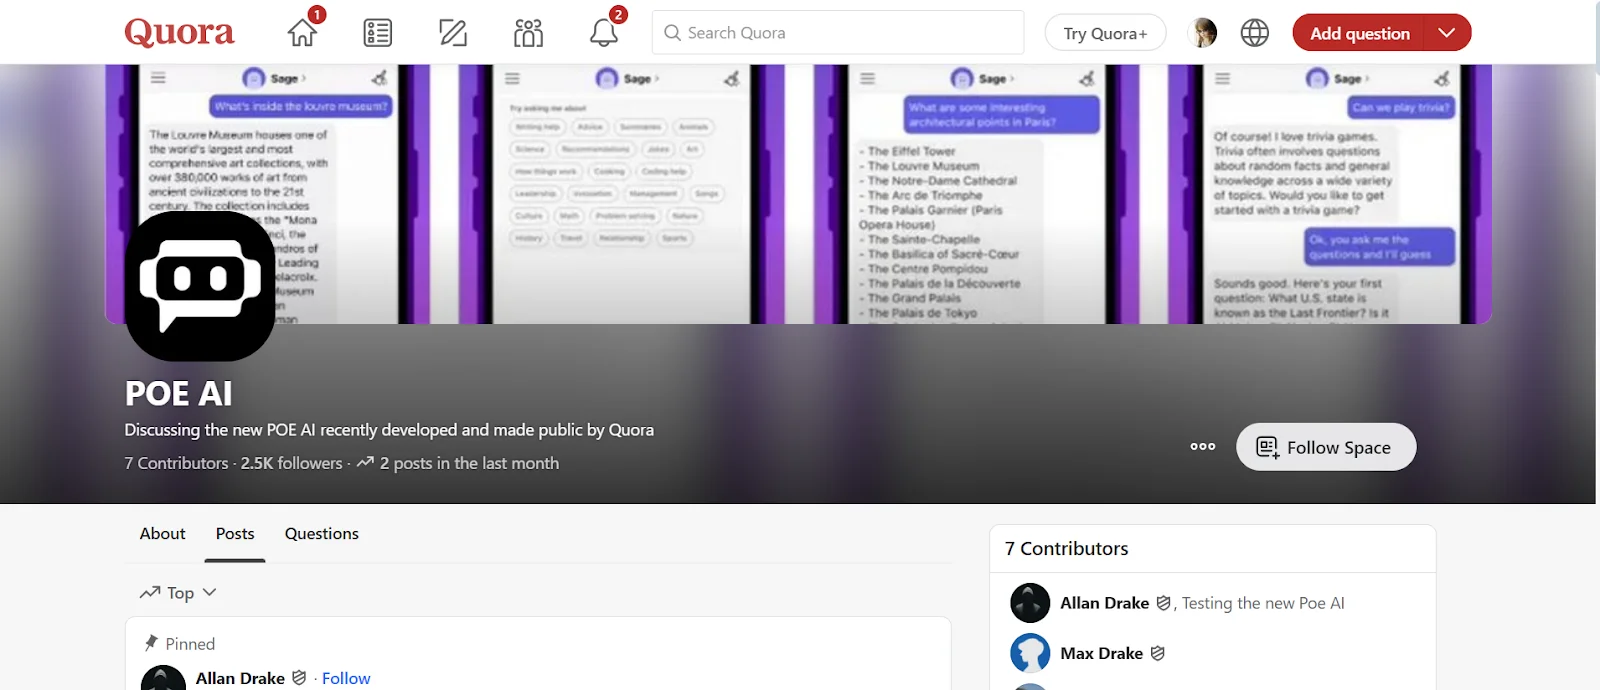The width and height of the screenshot is (1600, 690).
Task: Switch to the Questions tab
Action: click(x=322, y=534)
